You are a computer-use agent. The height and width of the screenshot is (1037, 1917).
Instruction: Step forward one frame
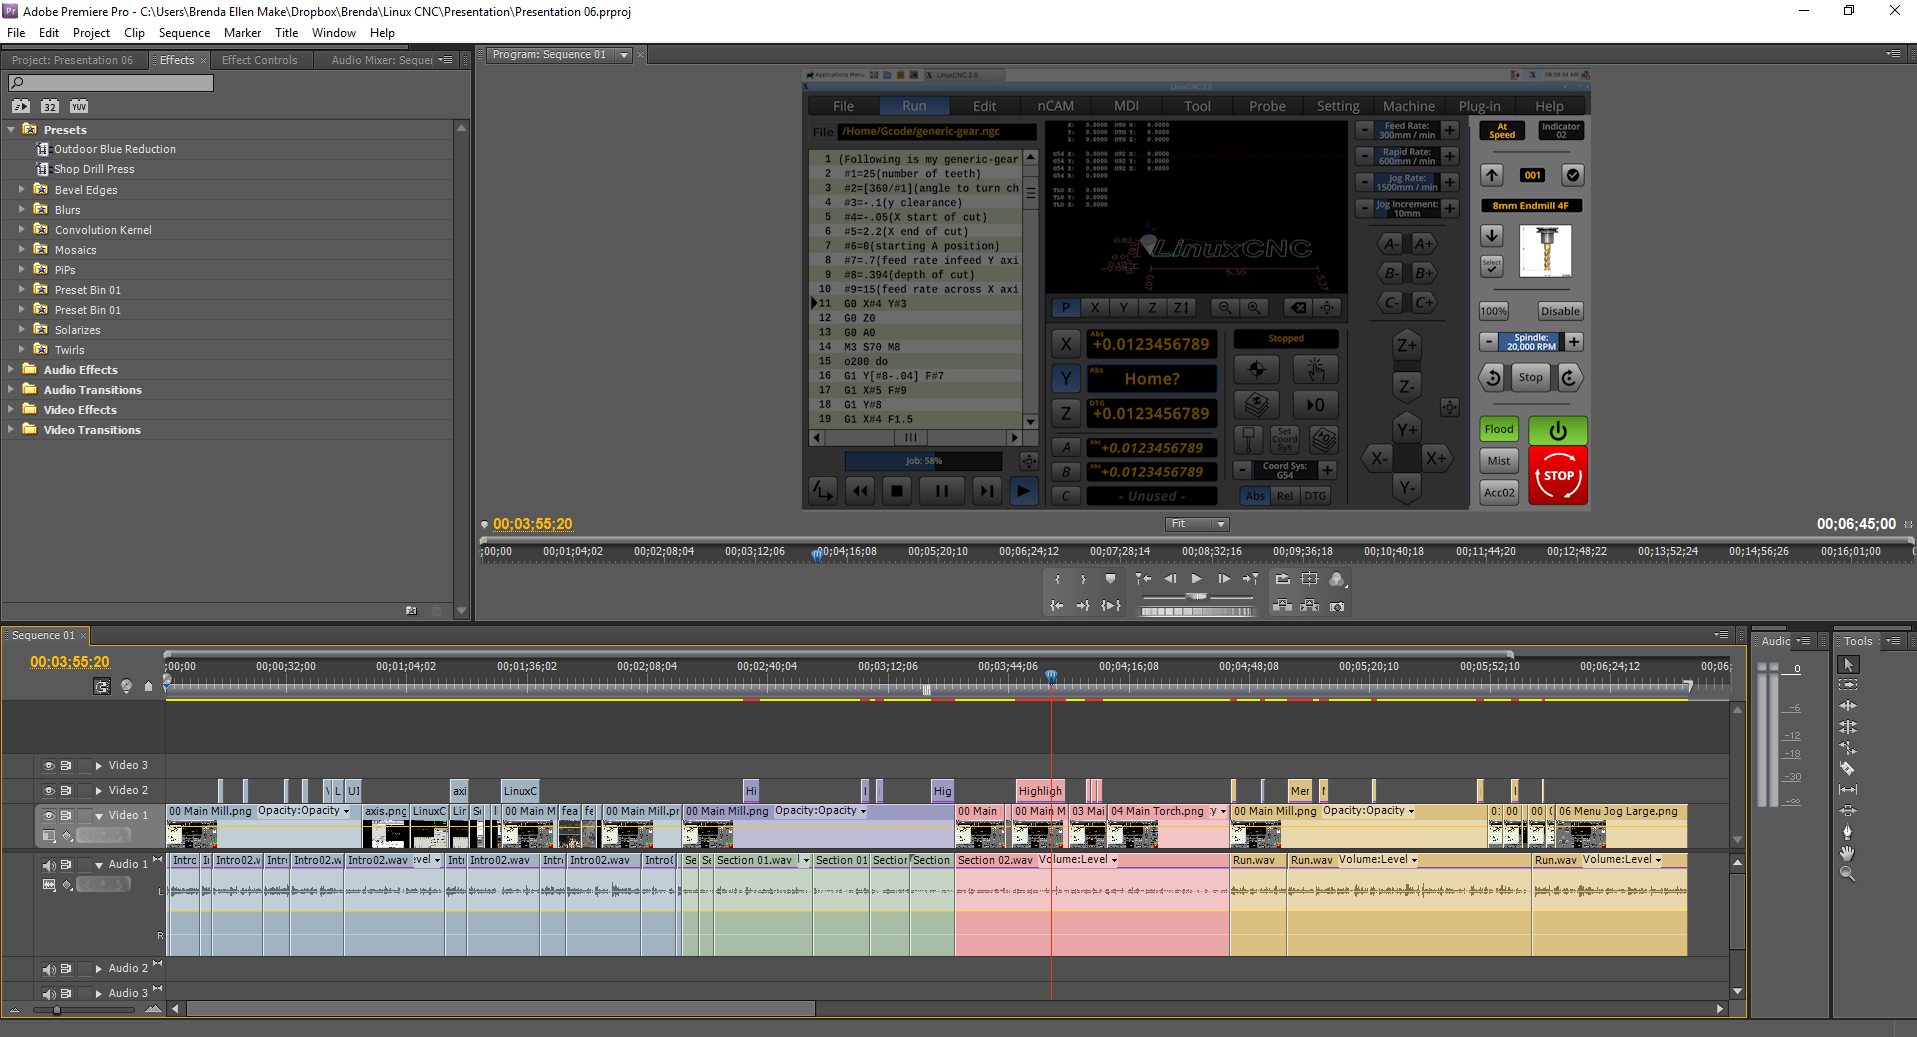1224,579
